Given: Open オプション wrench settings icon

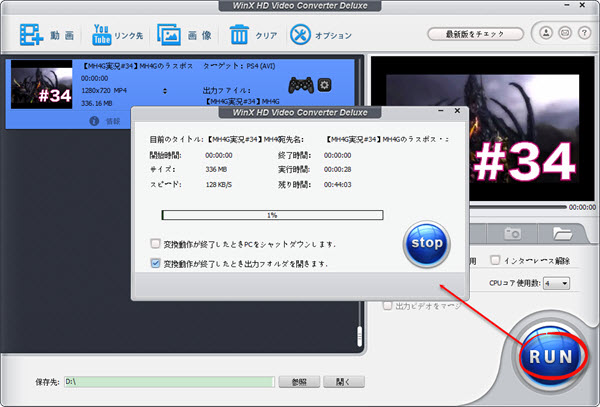Looking at the screenshot, I should pos(300,35).
